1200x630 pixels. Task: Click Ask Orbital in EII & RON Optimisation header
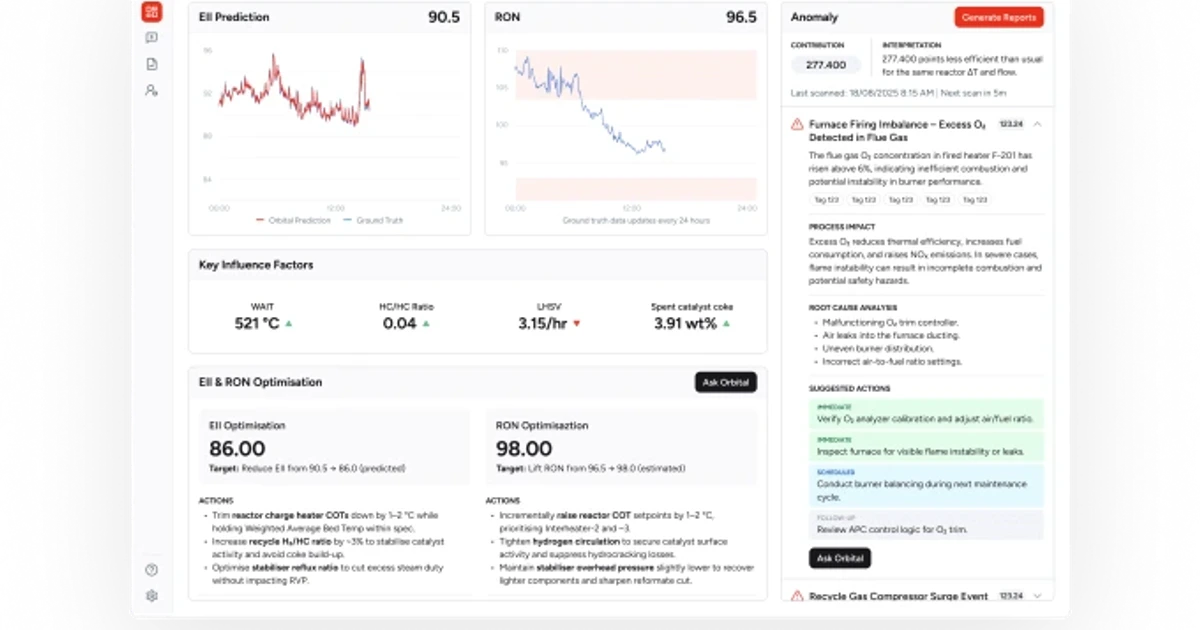(725, 382)
